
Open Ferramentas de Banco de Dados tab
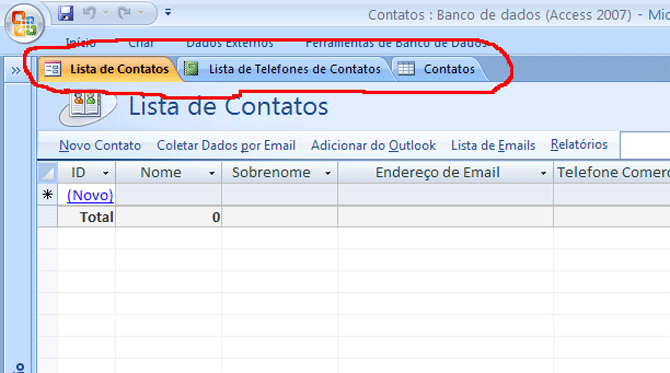(x=396, y=43)
